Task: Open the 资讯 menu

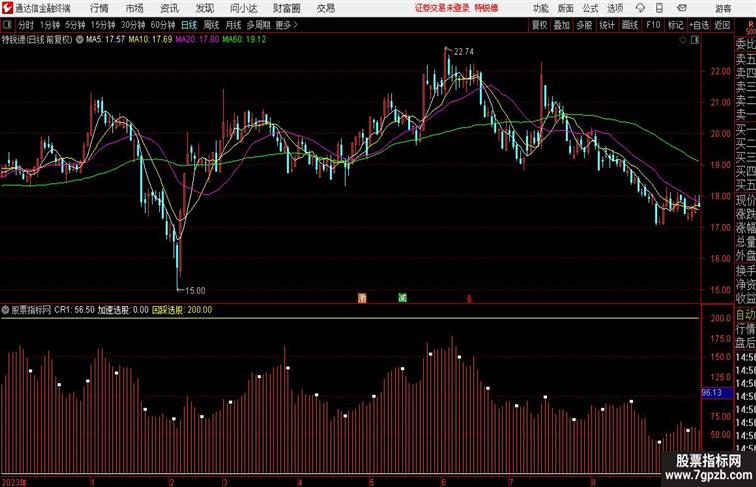Action: [169, 8]
